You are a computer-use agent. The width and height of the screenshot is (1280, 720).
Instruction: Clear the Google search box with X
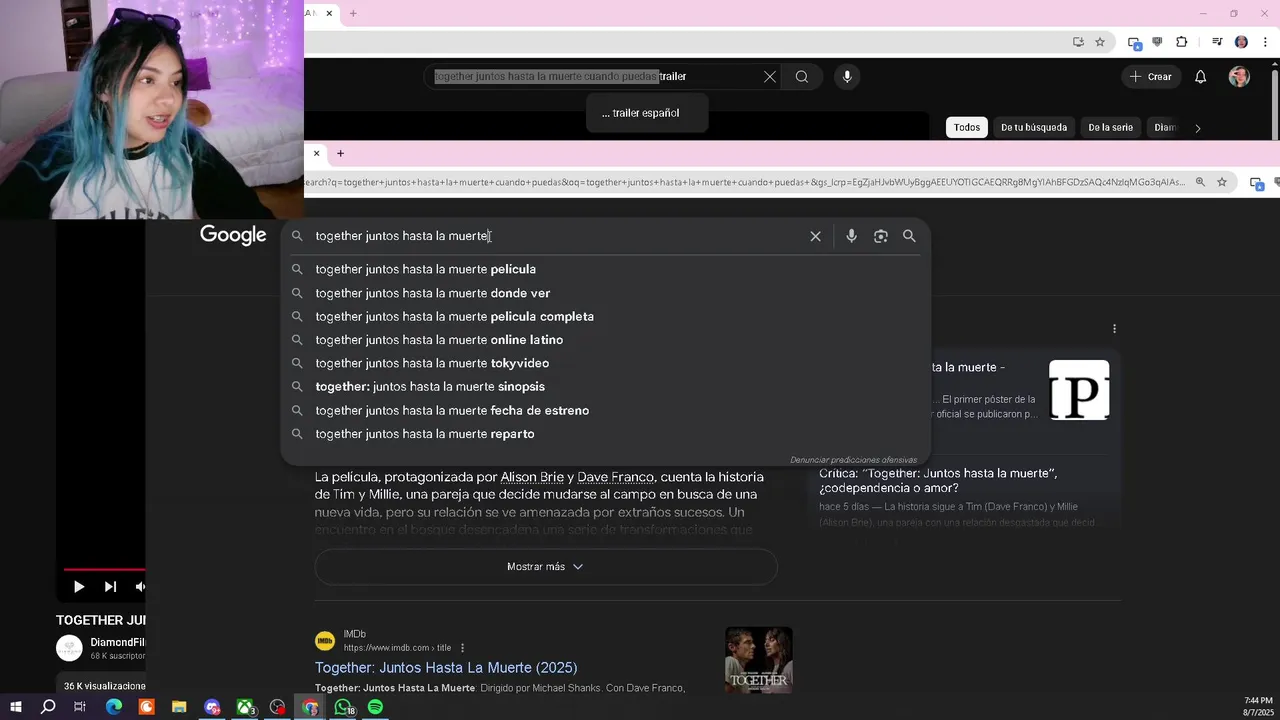pyautogui.click(x=815, y=236)
